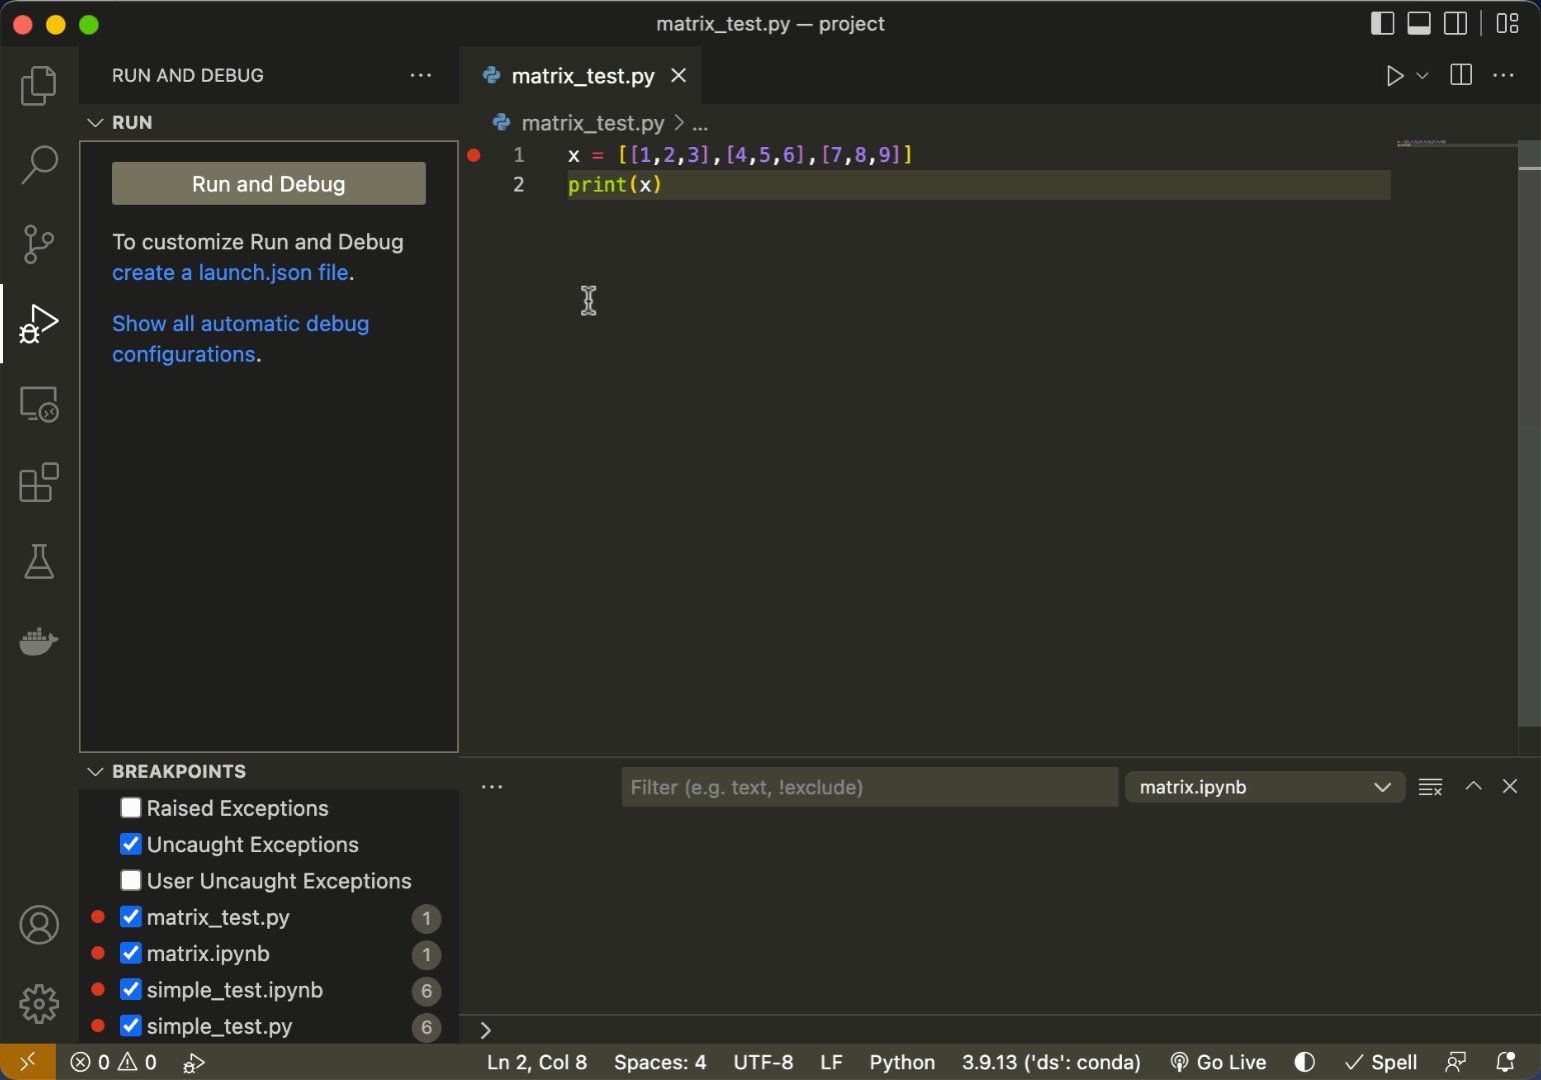The image size is (1541, 1080).
Task: Expand the breadcrumb ellipsis symbol
Action: pyautogui.click(x=700, y=124)
